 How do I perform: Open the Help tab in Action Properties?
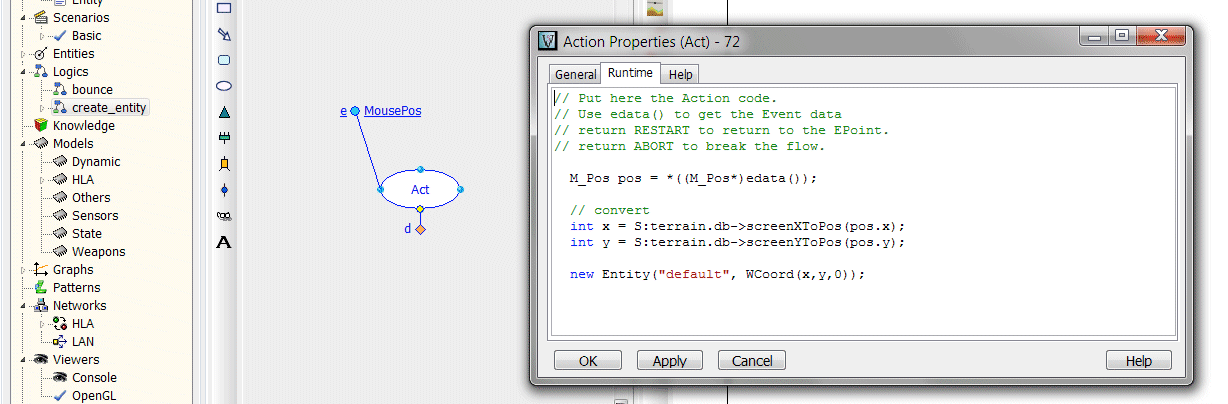680,74
